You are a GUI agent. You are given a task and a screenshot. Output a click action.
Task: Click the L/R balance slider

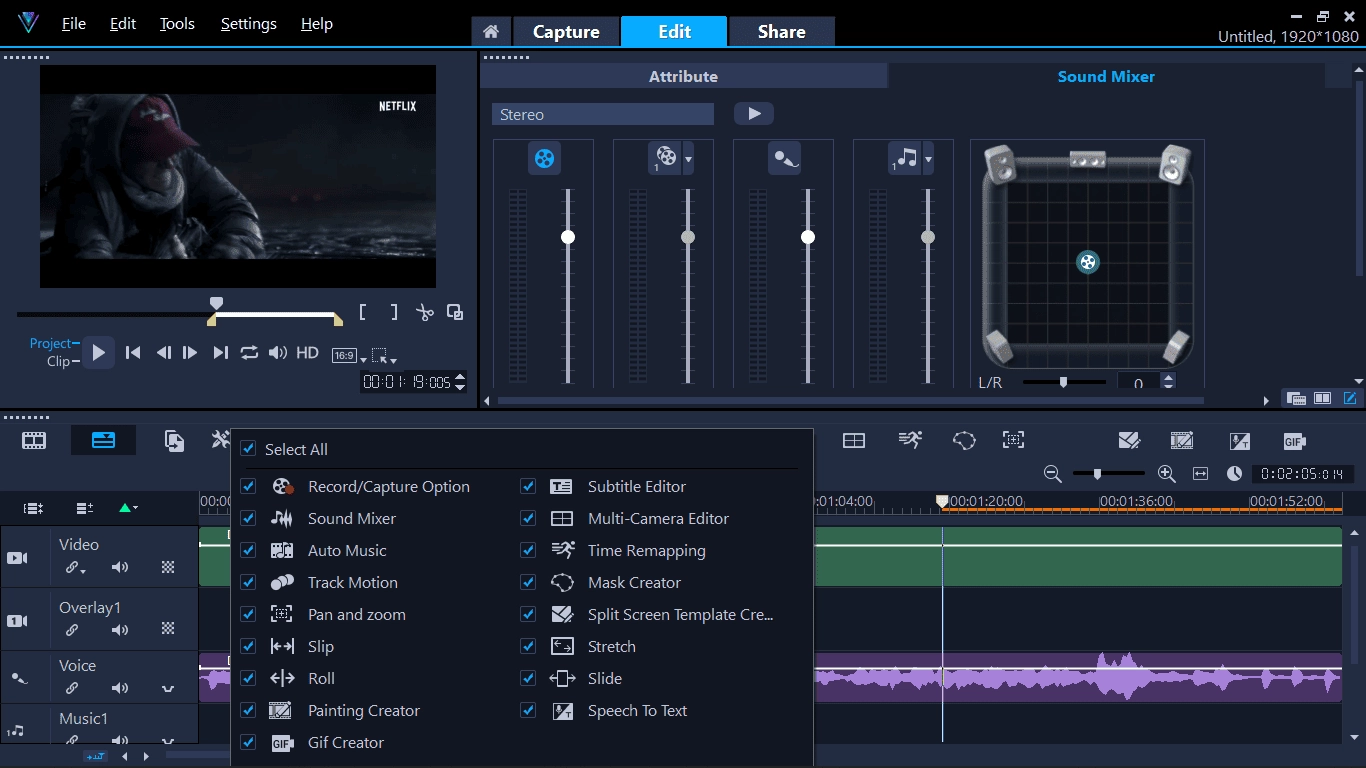click(x=1064, y=381)
